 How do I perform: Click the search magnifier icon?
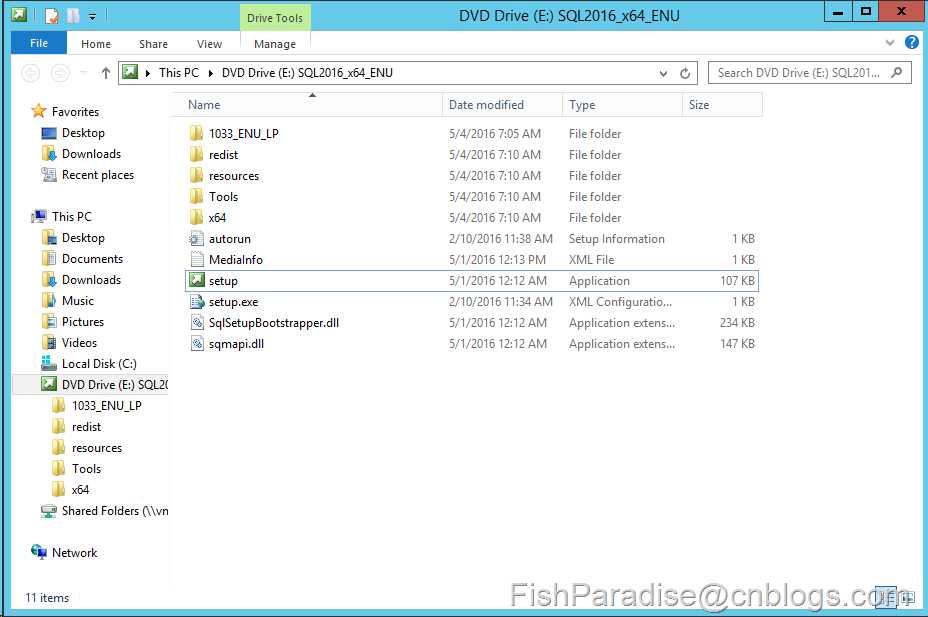pos(897,73)
